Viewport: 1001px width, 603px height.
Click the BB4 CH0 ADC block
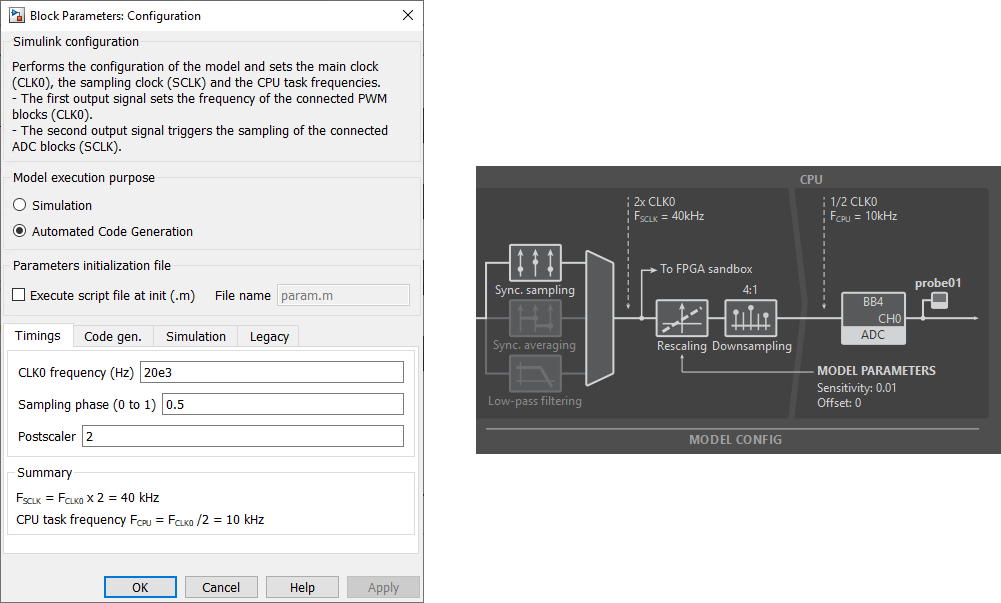click(873, 318)
